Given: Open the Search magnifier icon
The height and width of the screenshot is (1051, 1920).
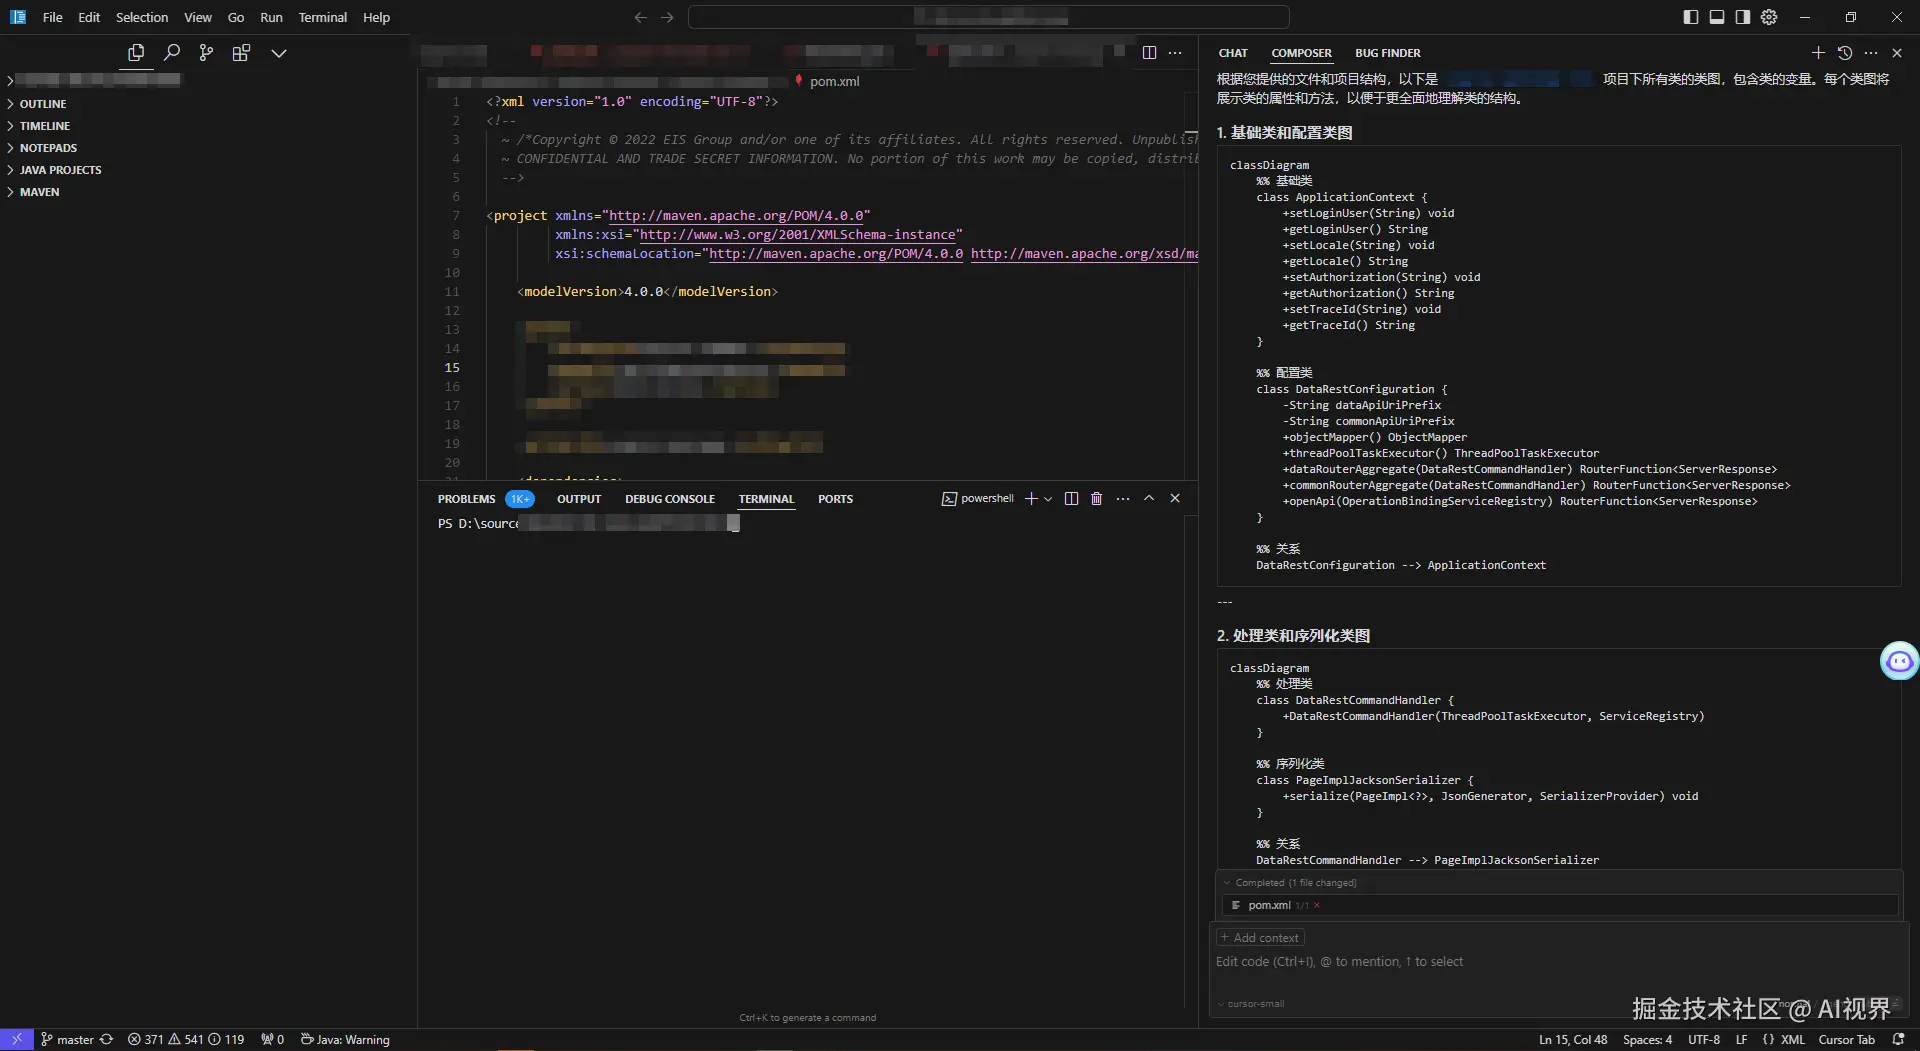Looking at the screenshot, I should (x=172, y=53).
